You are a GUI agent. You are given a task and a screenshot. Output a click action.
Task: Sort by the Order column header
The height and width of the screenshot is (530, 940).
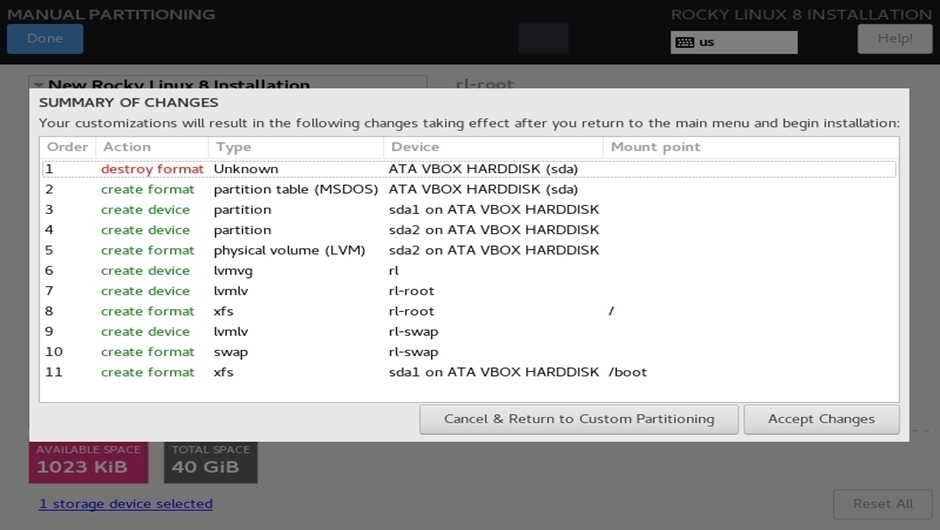click(68, 147)
